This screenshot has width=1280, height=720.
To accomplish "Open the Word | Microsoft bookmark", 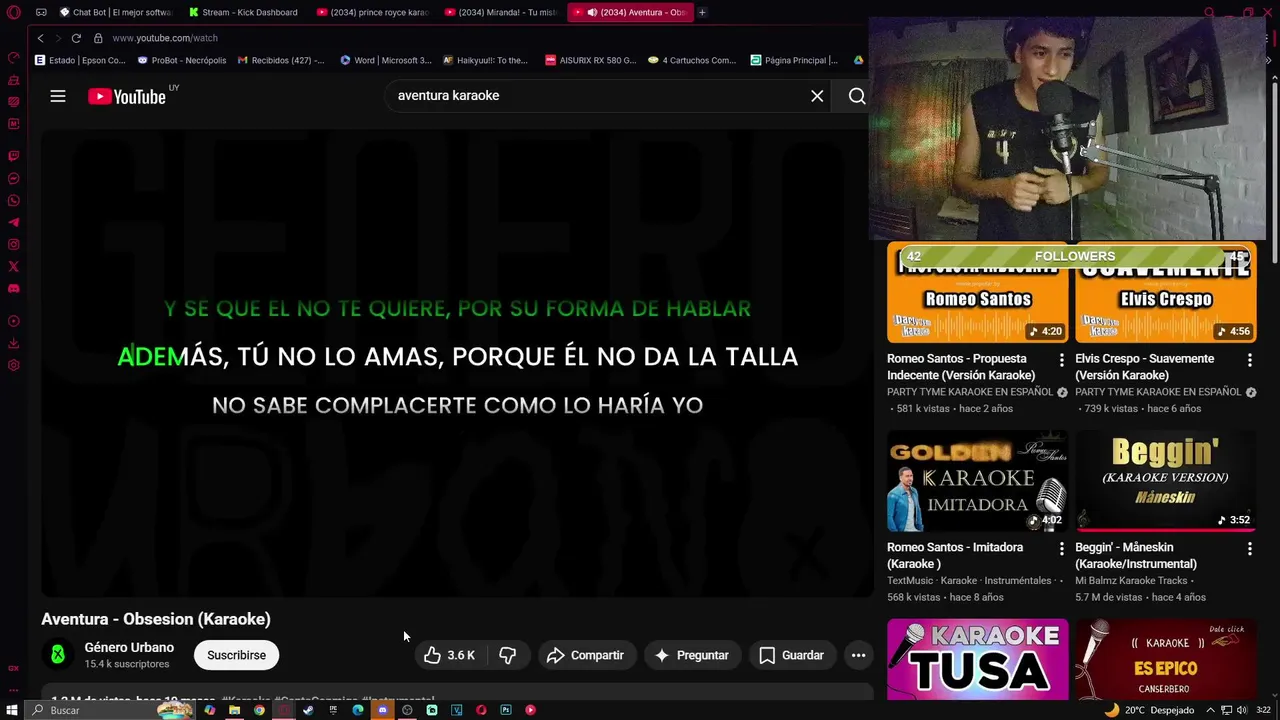I will click(386, 60).
